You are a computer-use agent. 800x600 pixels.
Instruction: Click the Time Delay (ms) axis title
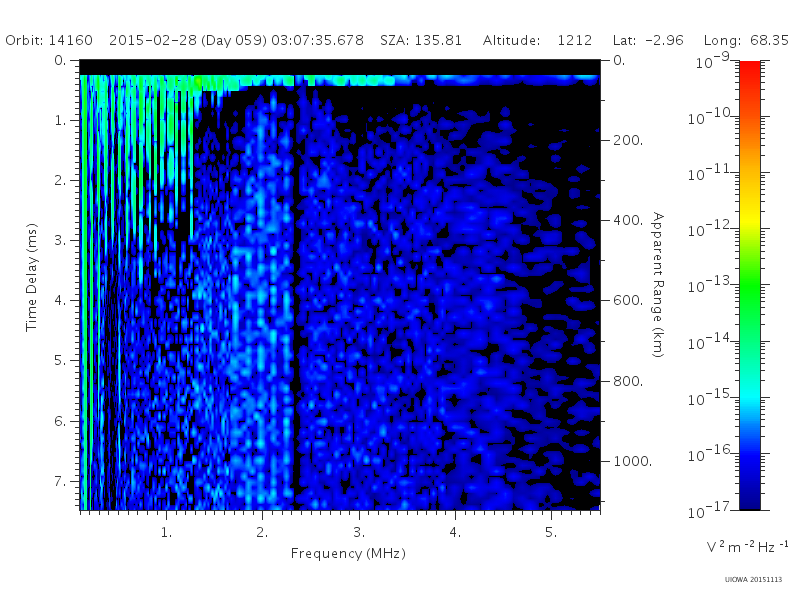click(x=32, y=277)
